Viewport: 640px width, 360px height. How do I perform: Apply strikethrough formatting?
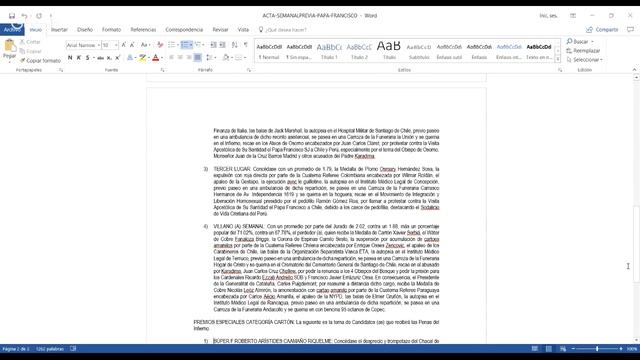[100, 58]
